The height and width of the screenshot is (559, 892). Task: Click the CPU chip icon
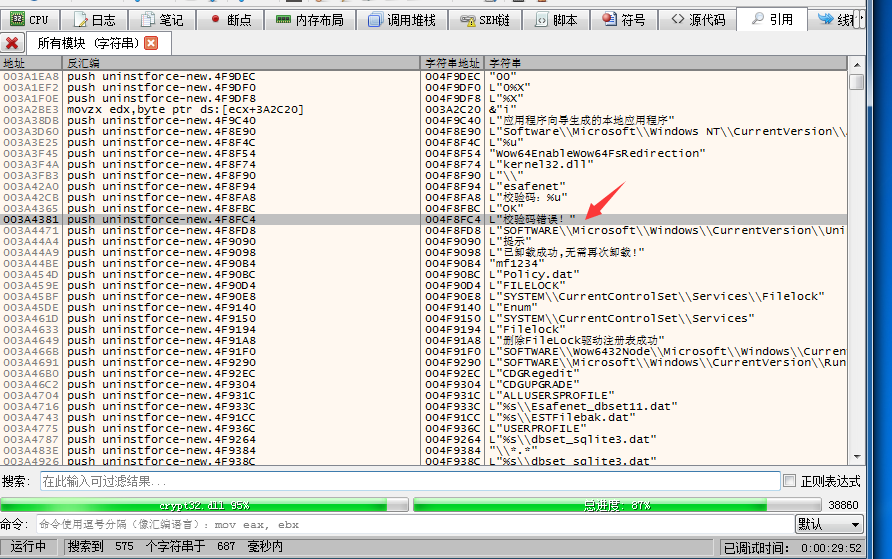click(x=18, y=19)
